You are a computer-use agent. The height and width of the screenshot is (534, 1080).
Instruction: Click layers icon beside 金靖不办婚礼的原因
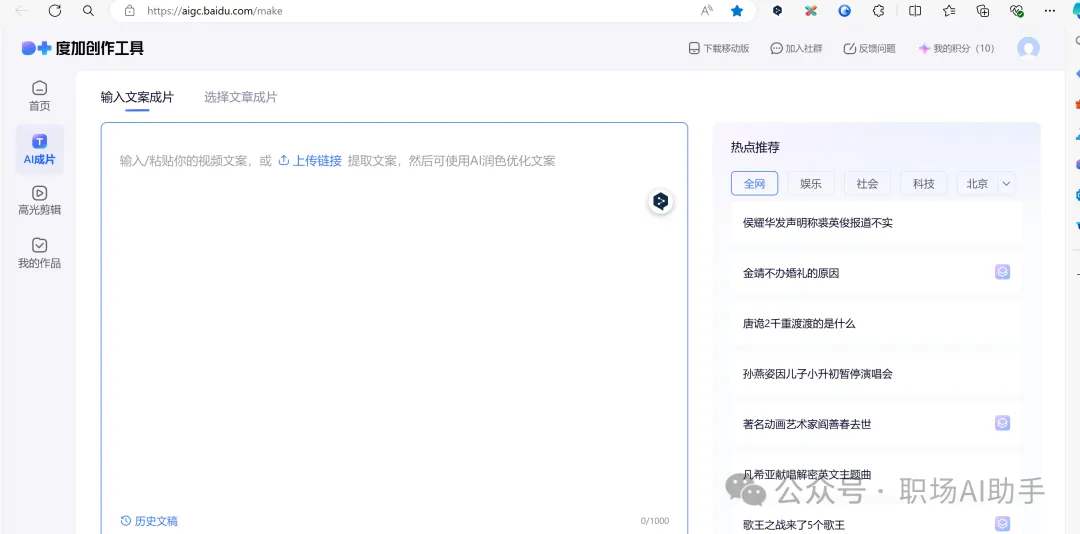click(1002, 272)
